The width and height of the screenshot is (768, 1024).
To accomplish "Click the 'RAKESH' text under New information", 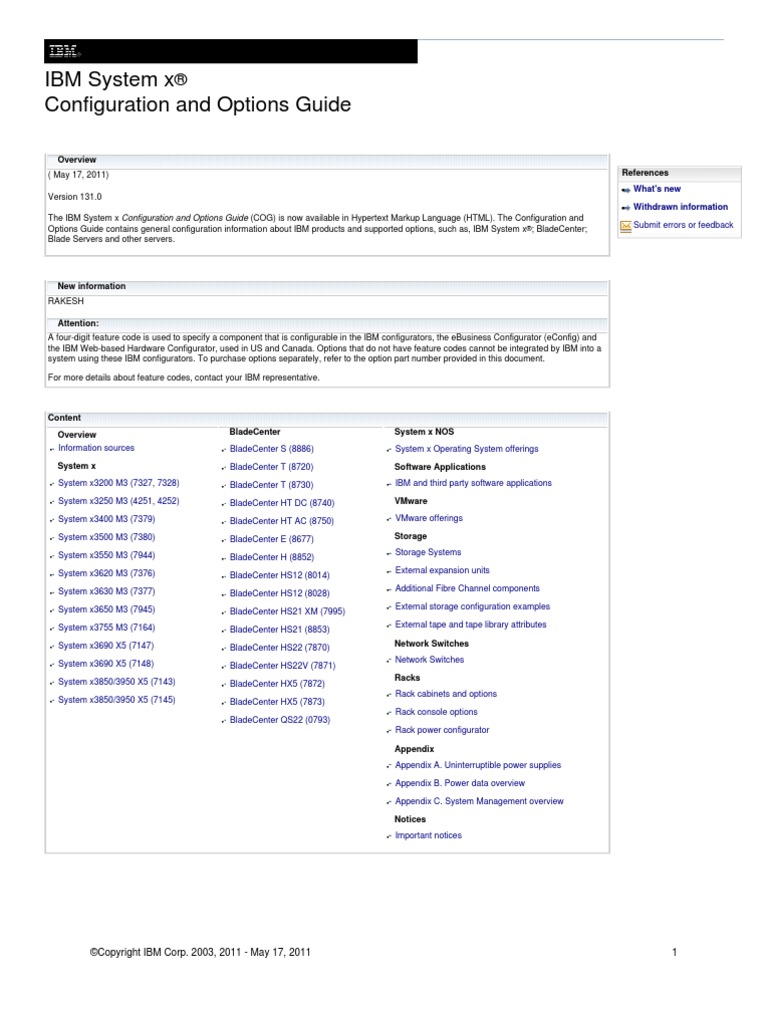I will (x=65, y=301).
